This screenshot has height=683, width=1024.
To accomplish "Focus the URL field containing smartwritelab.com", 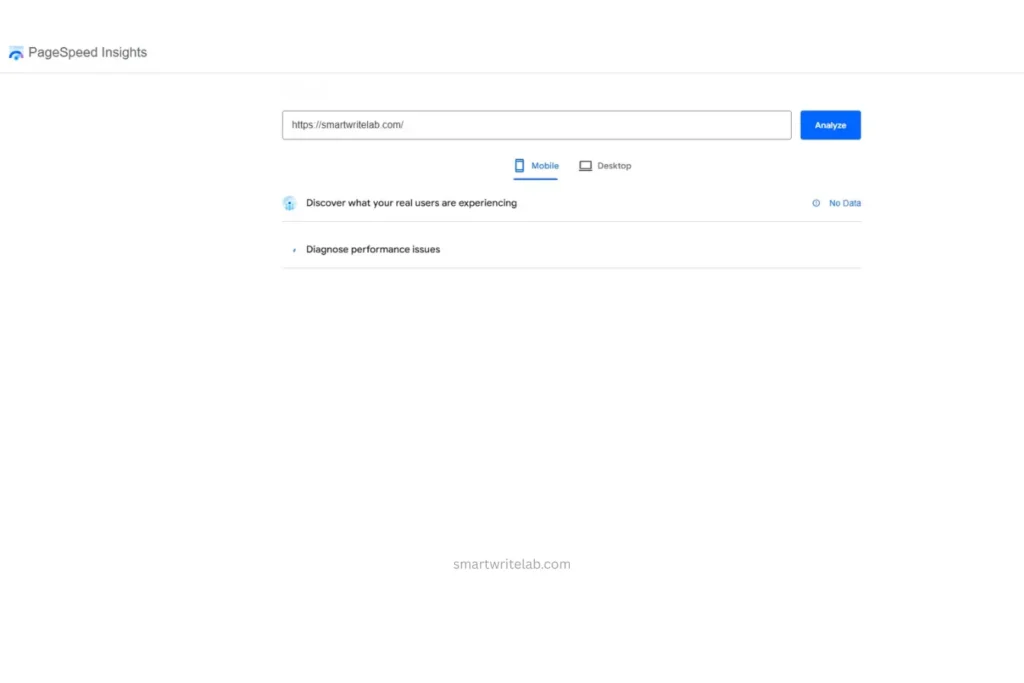I will pos(536,125).
